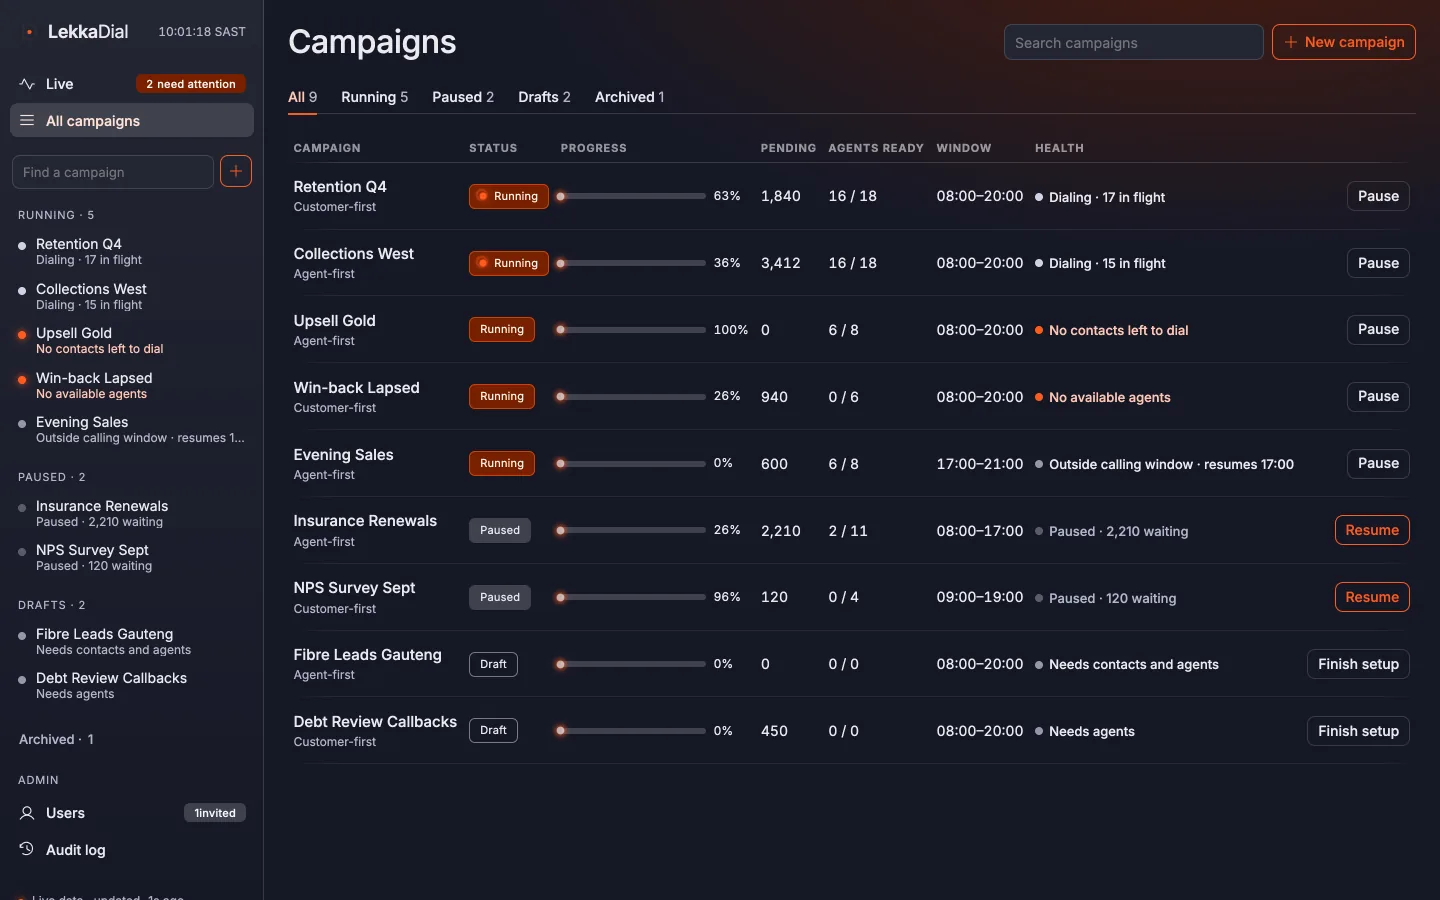The width and height of the screenshot is (1440, 900).
Task: Open the Win-back Lapsed row in the table
Action: click(x=852, y=397)
